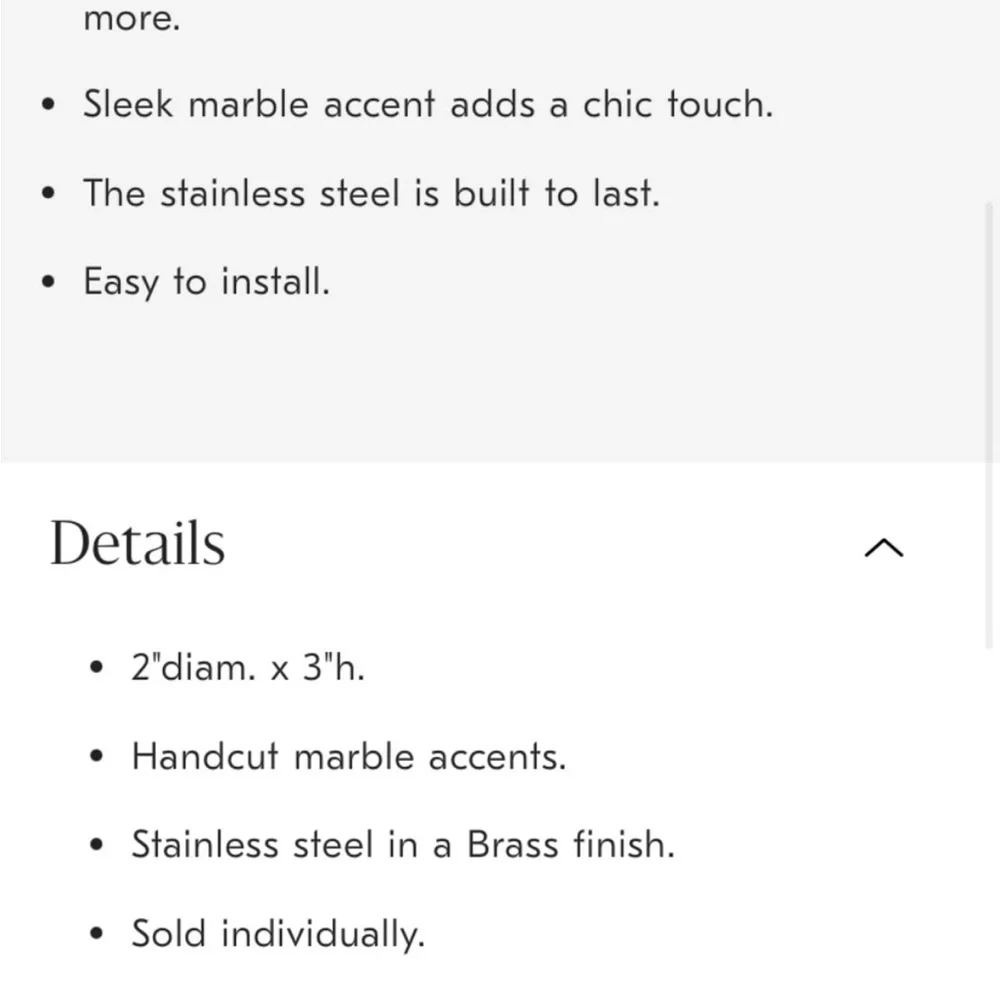Click bullet point before 'Easy to install'
This screenshot has width=1000, height=1000.
point(48,281)
